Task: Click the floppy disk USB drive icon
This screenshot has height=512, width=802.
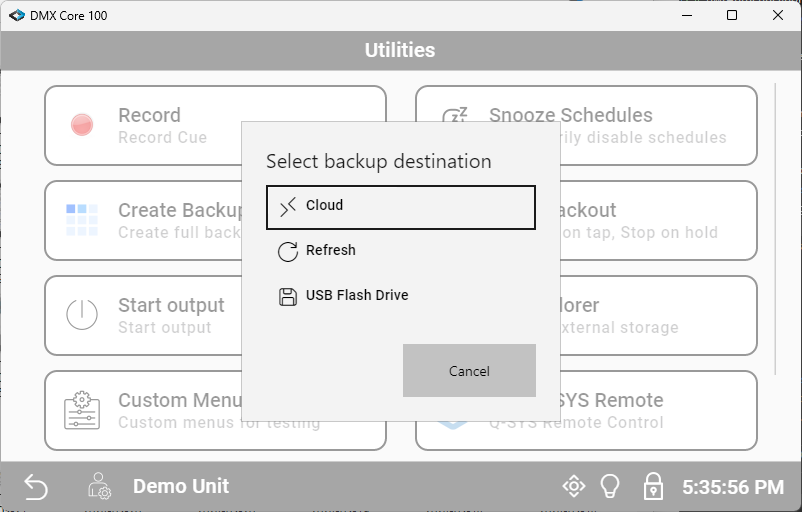Action: [x=288, y=296]
